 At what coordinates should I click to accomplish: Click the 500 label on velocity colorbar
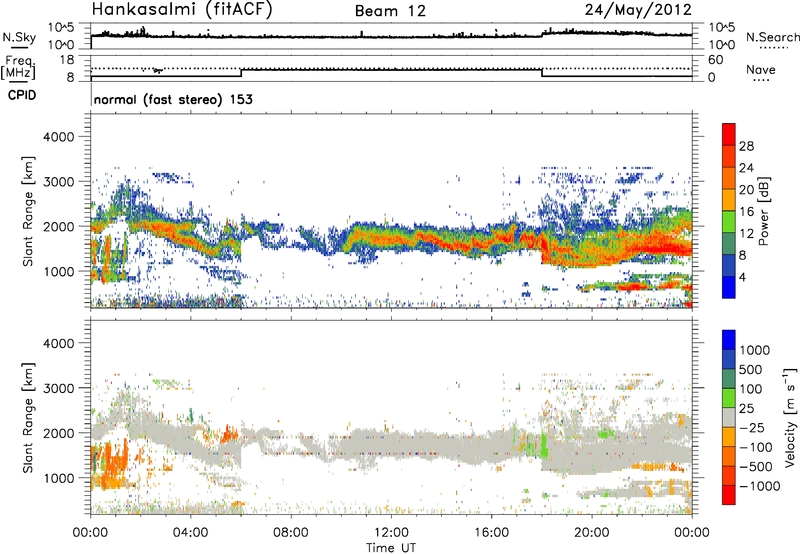751,369
